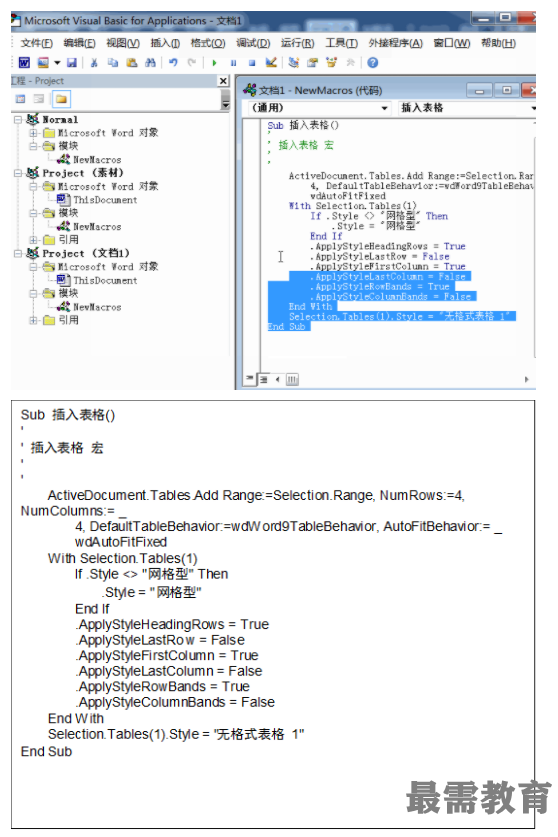Image resolution: width=558 pixels, height=837 pixels.
Task: Open Help with the blue question mark icon
Action: pyautogui.click(x=373, y=62)
